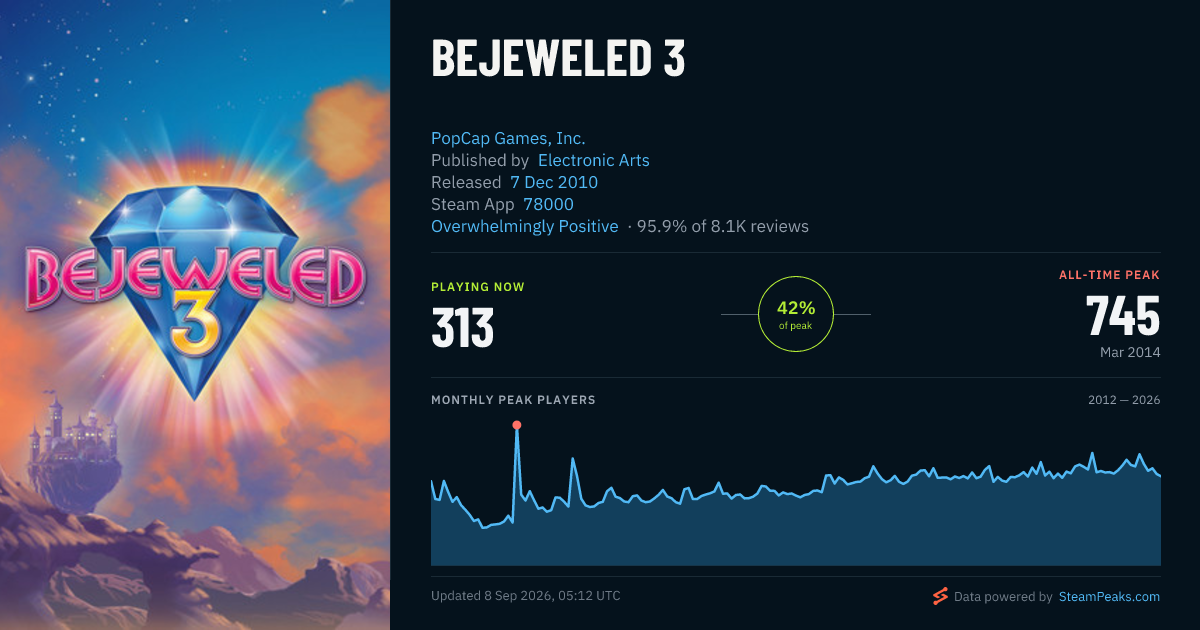Click the SteamPeaks logo icon
Screen dimensions: 1200x630
940,596
